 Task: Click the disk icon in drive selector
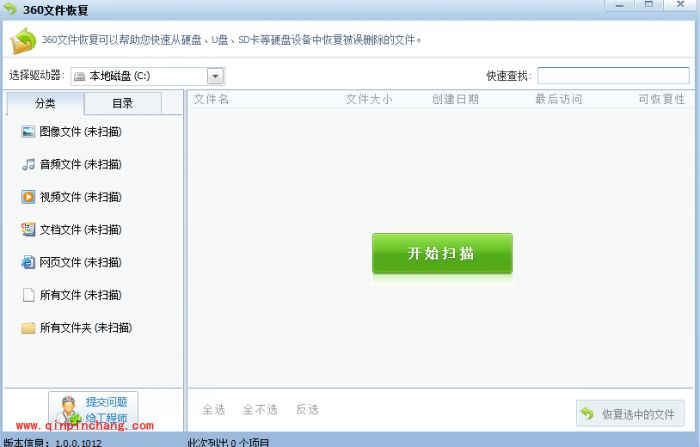(x=79, y=77)
